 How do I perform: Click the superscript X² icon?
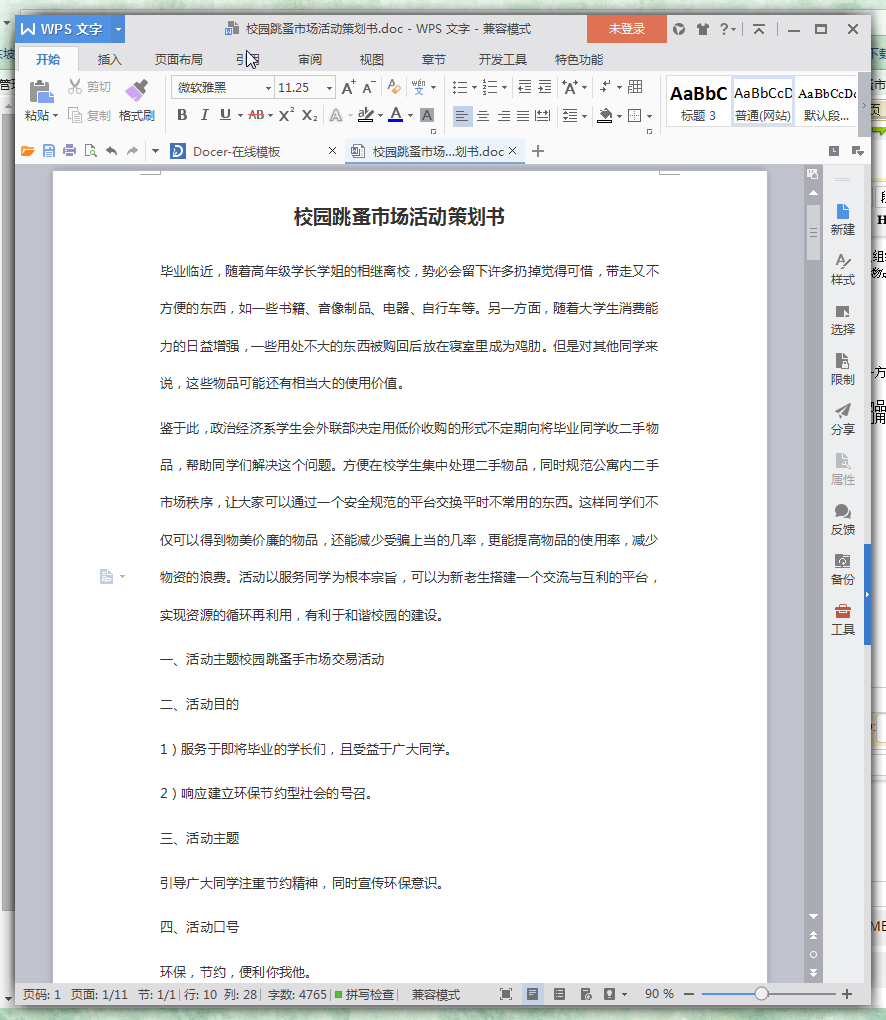click(286, 115)
